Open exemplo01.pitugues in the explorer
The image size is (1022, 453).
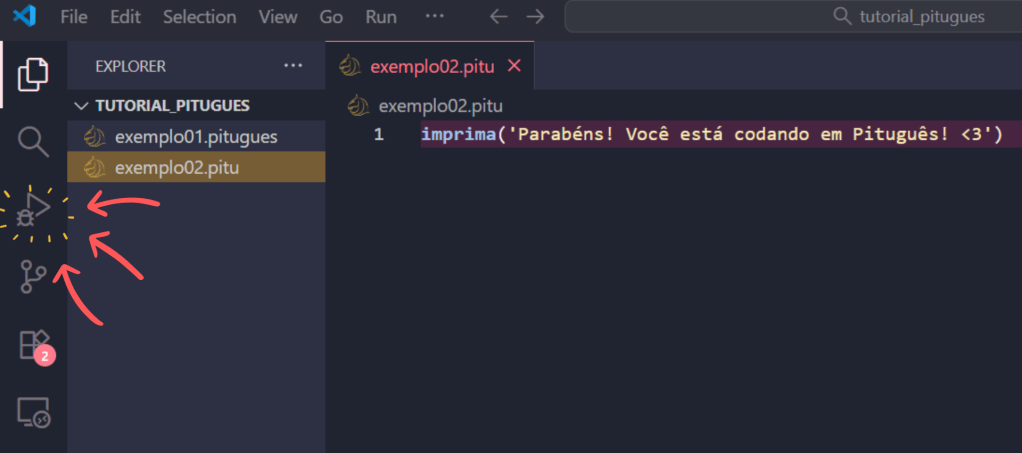[196, 137]
